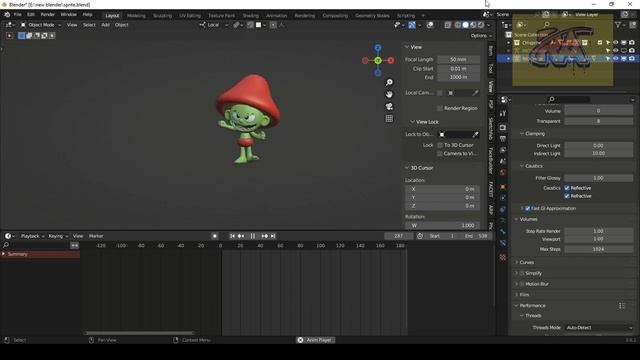640x360 pixels.
Task: Open the Item tab in sidebar
Action: point(491,51)
